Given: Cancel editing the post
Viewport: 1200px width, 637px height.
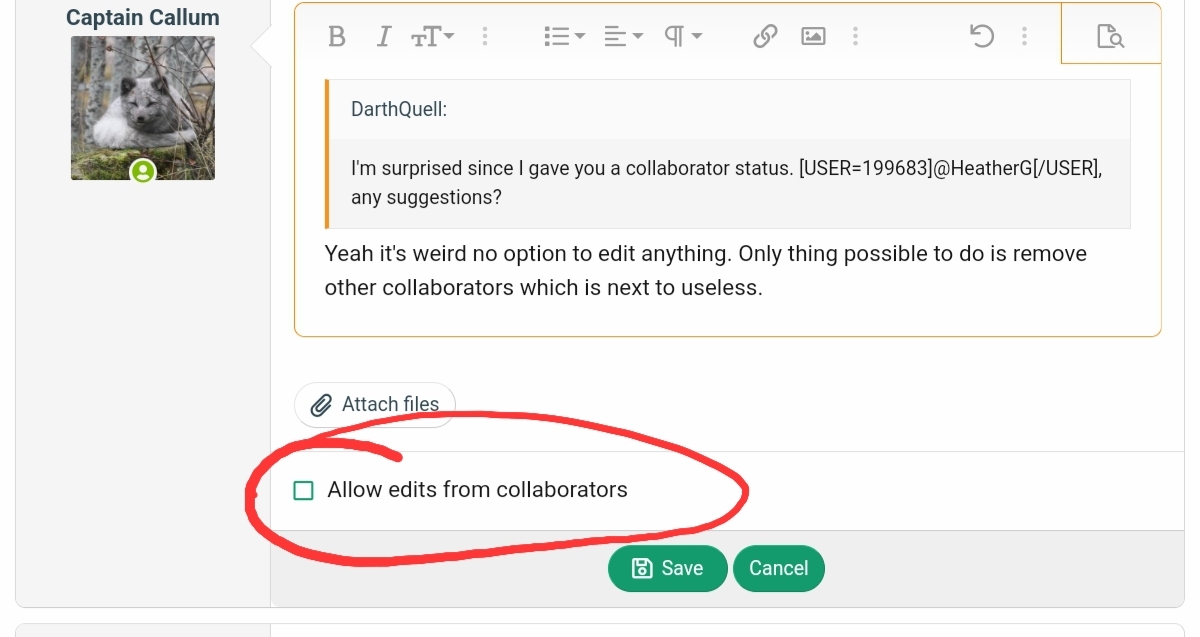Looking at the screenshot, I should coord(778,568).
